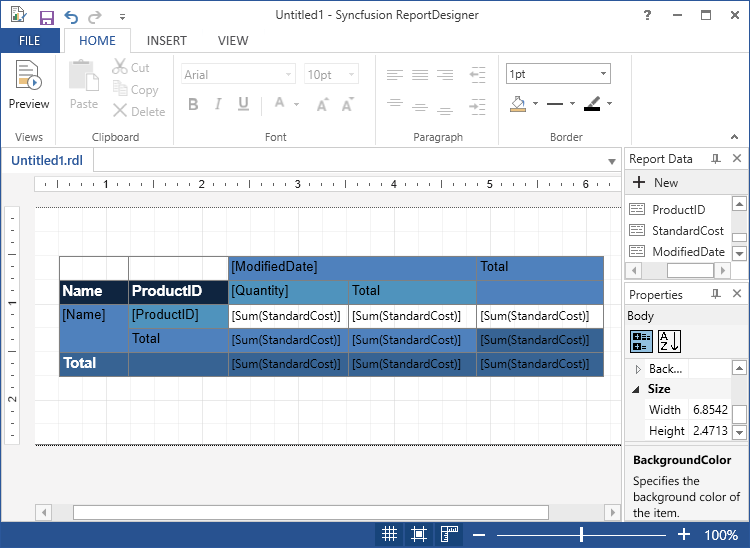The height and width of the screenshot is (548, 750).
Task: Click the Save icon in quick access toolbar
Action: 46,17
